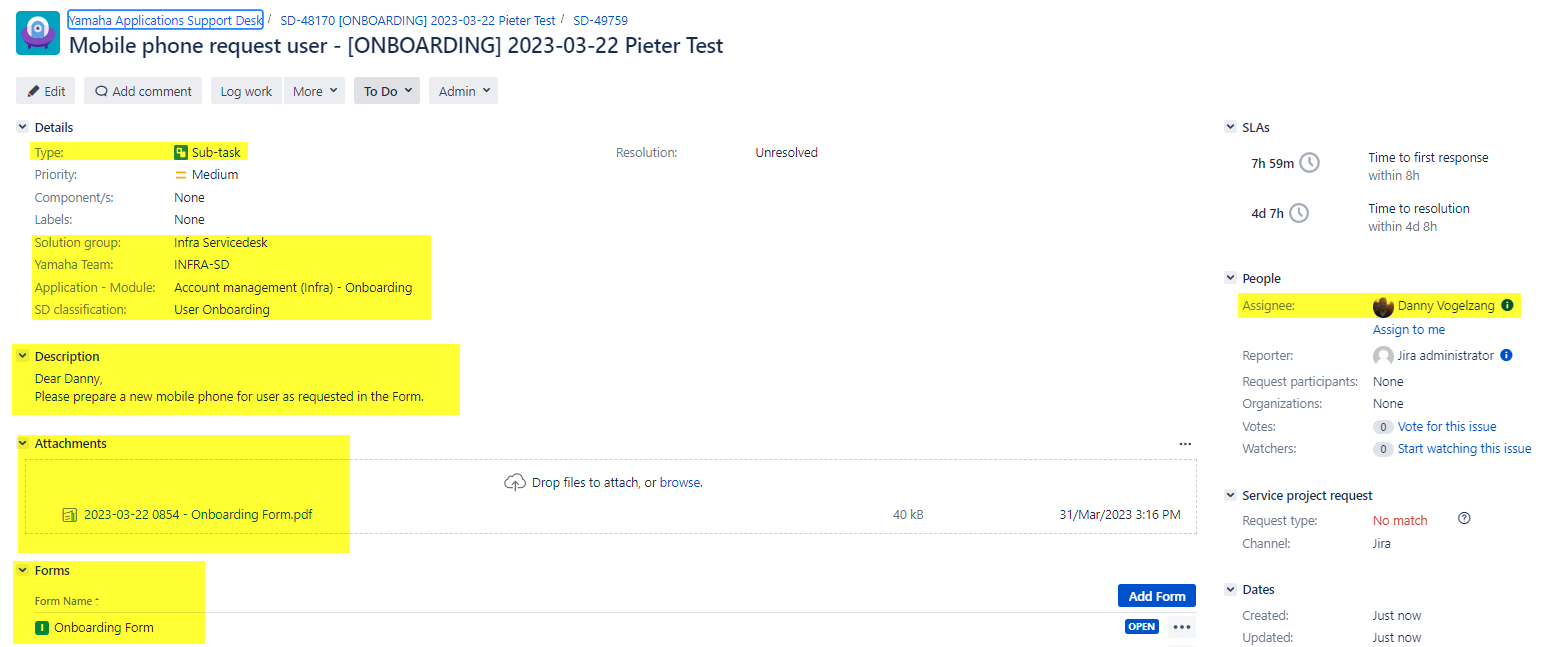Click the Votes count badge
The image size is (1557, 647).
pos(1383,427)
